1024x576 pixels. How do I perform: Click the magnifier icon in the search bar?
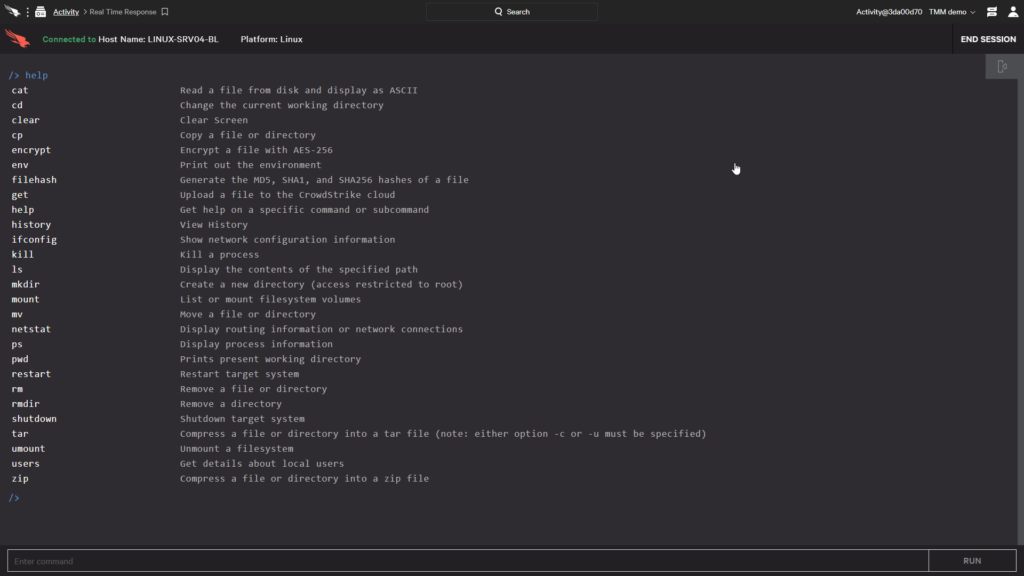coord(498,12)
